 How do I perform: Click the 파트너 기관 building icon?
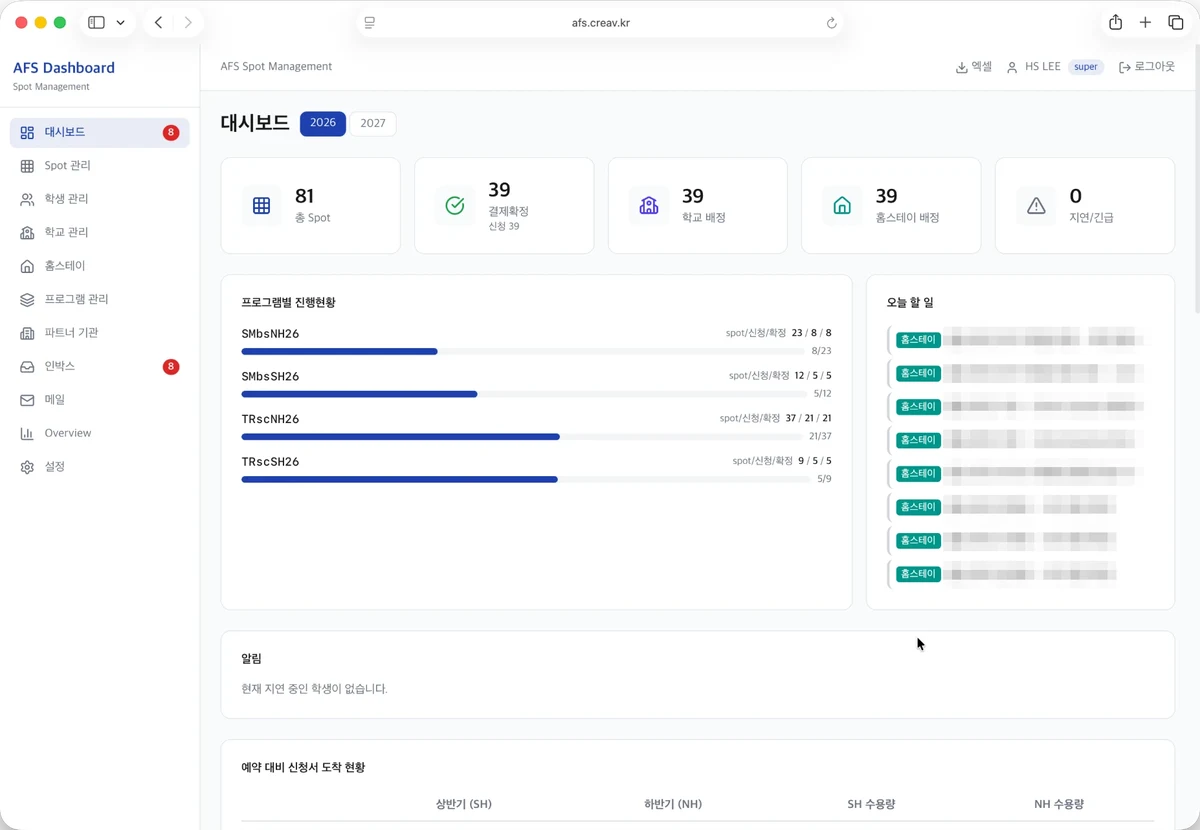pos(27,333)
